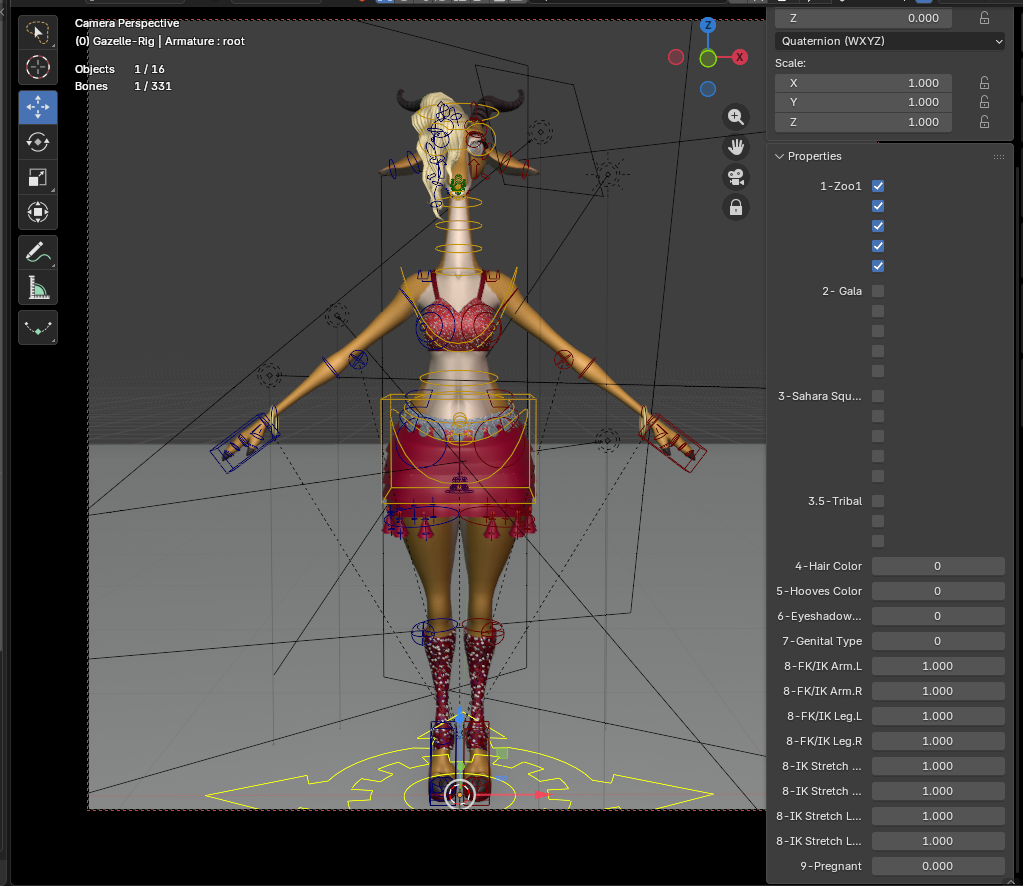Viewport: 1023px width, 886px height.
Task: Toggle the lock beside Scale X
Action: pos(984,83)
